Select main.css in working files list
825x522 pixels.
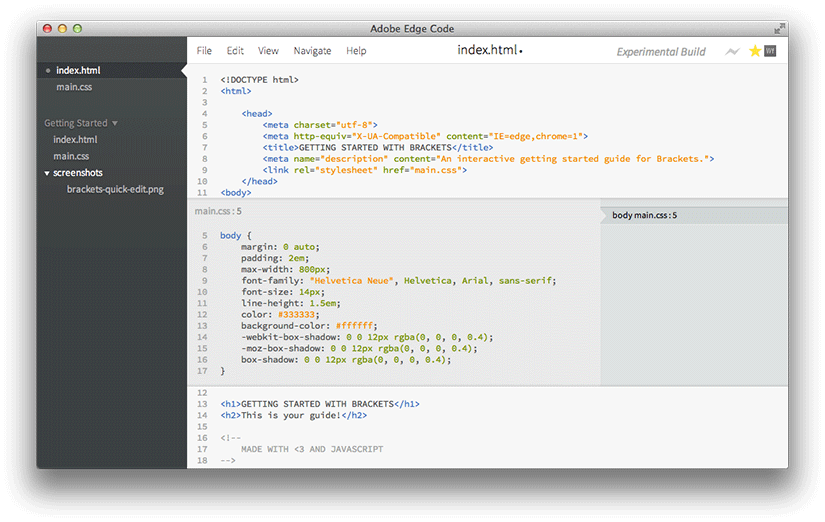(74, 88)
